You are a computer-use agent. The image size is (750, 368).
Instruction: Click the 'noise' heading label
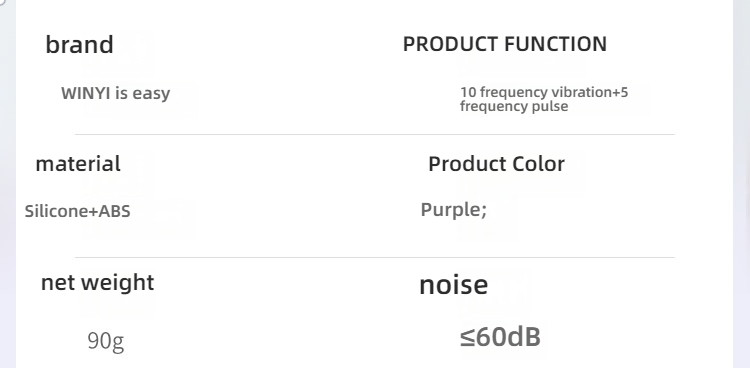click(453, 285)
